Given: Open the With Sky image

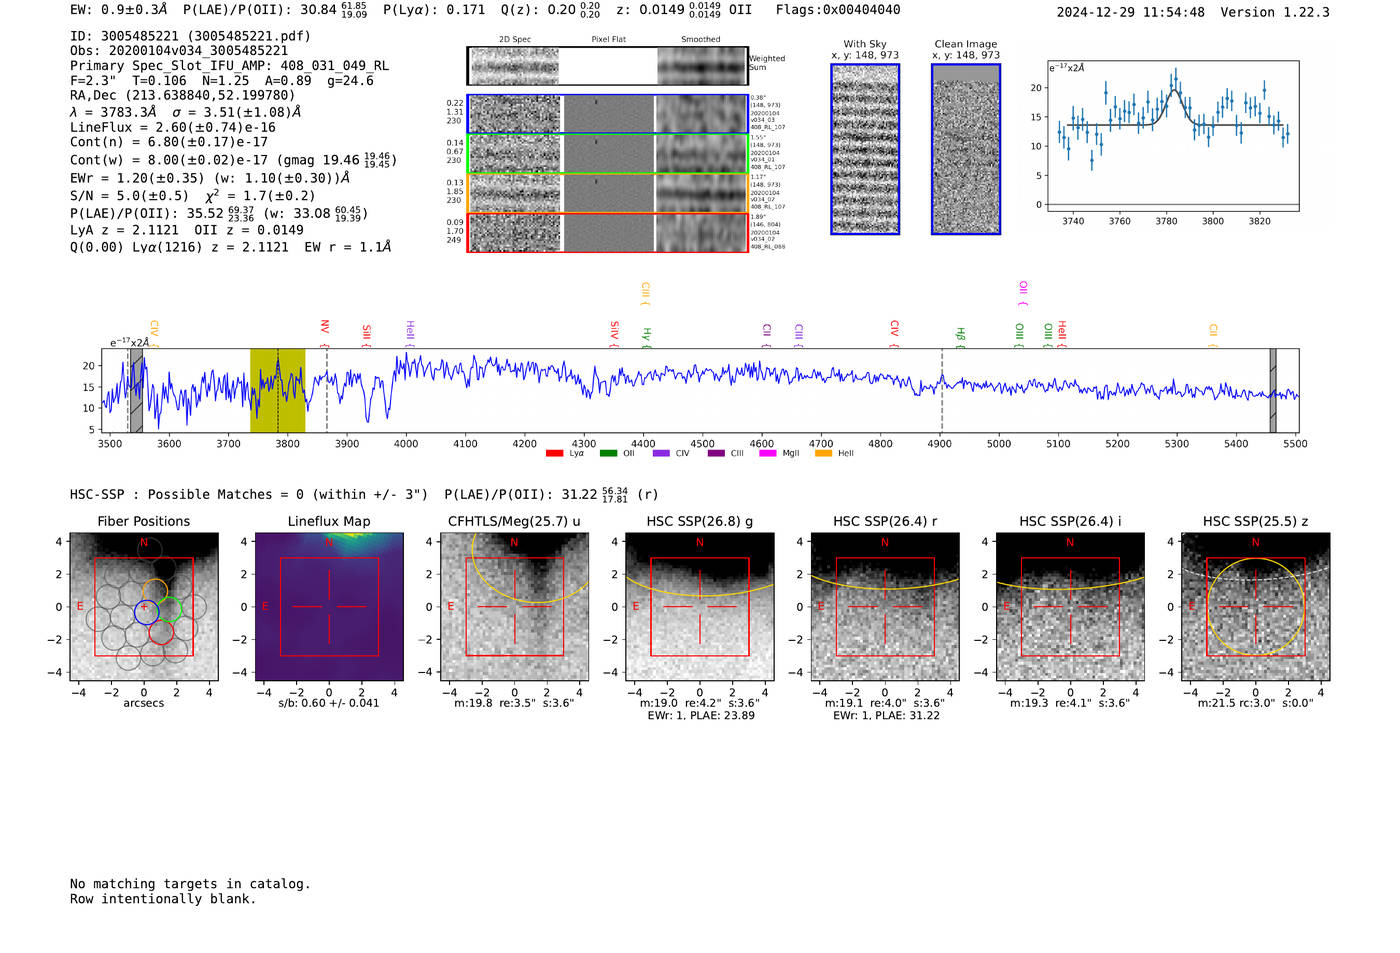Looking at the screenshot, I should click(865, 149).
